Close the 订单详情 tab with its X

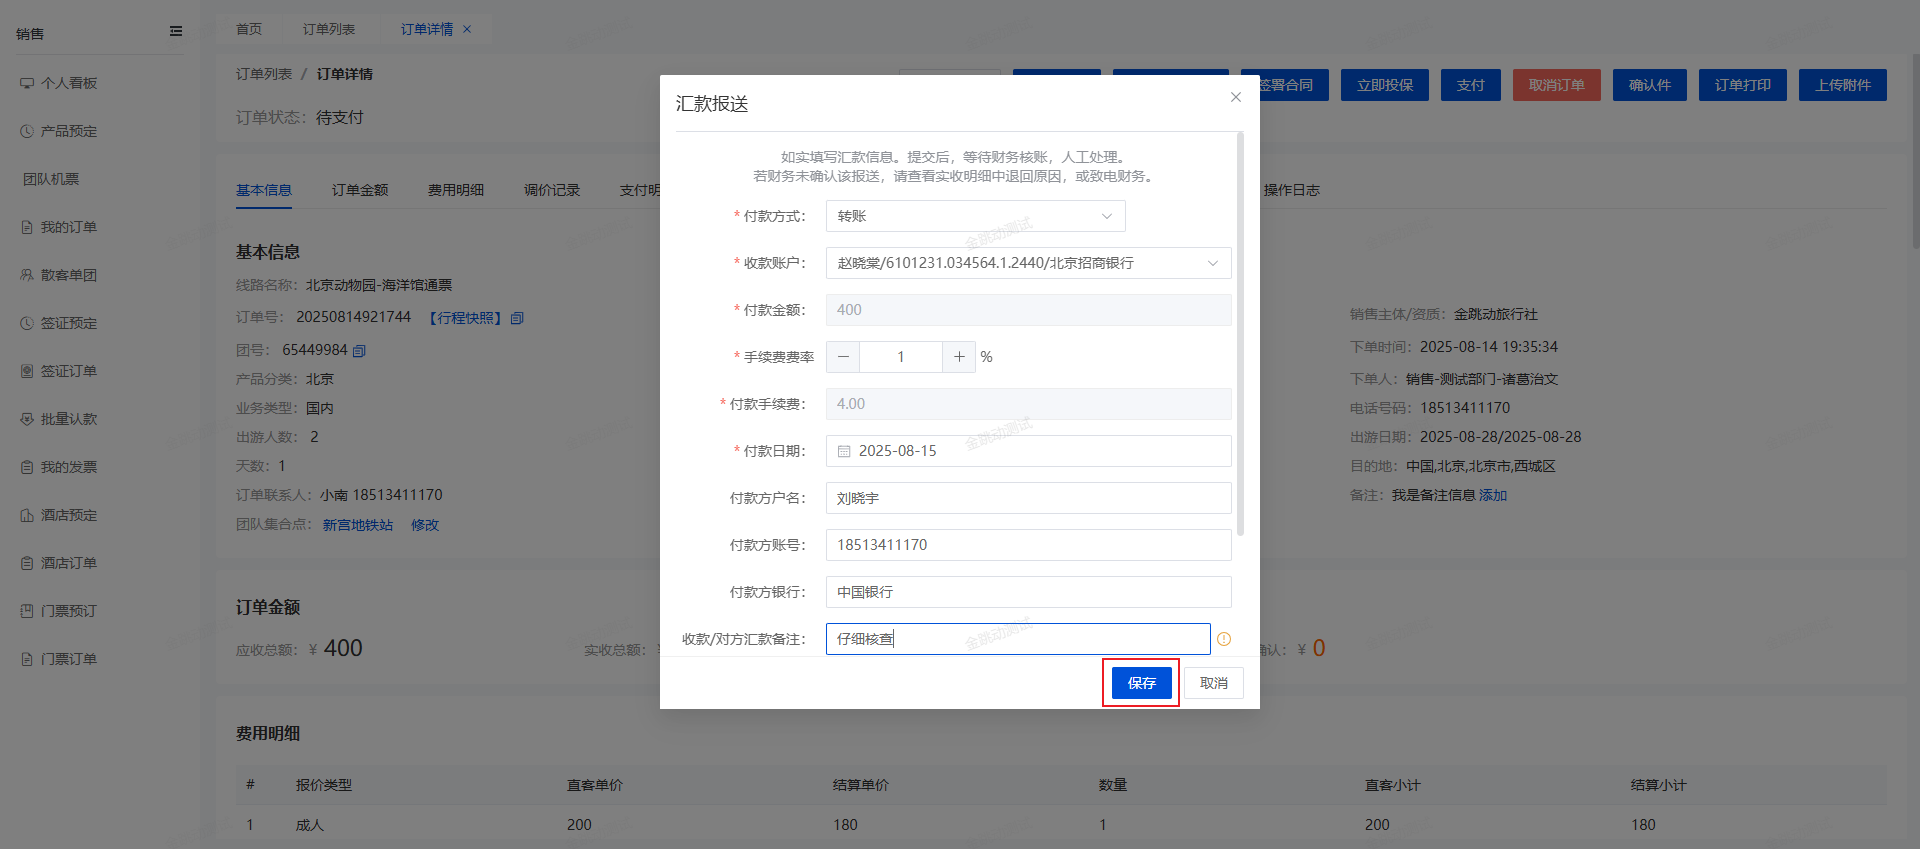pyautogui.click(x=467, y=30)
